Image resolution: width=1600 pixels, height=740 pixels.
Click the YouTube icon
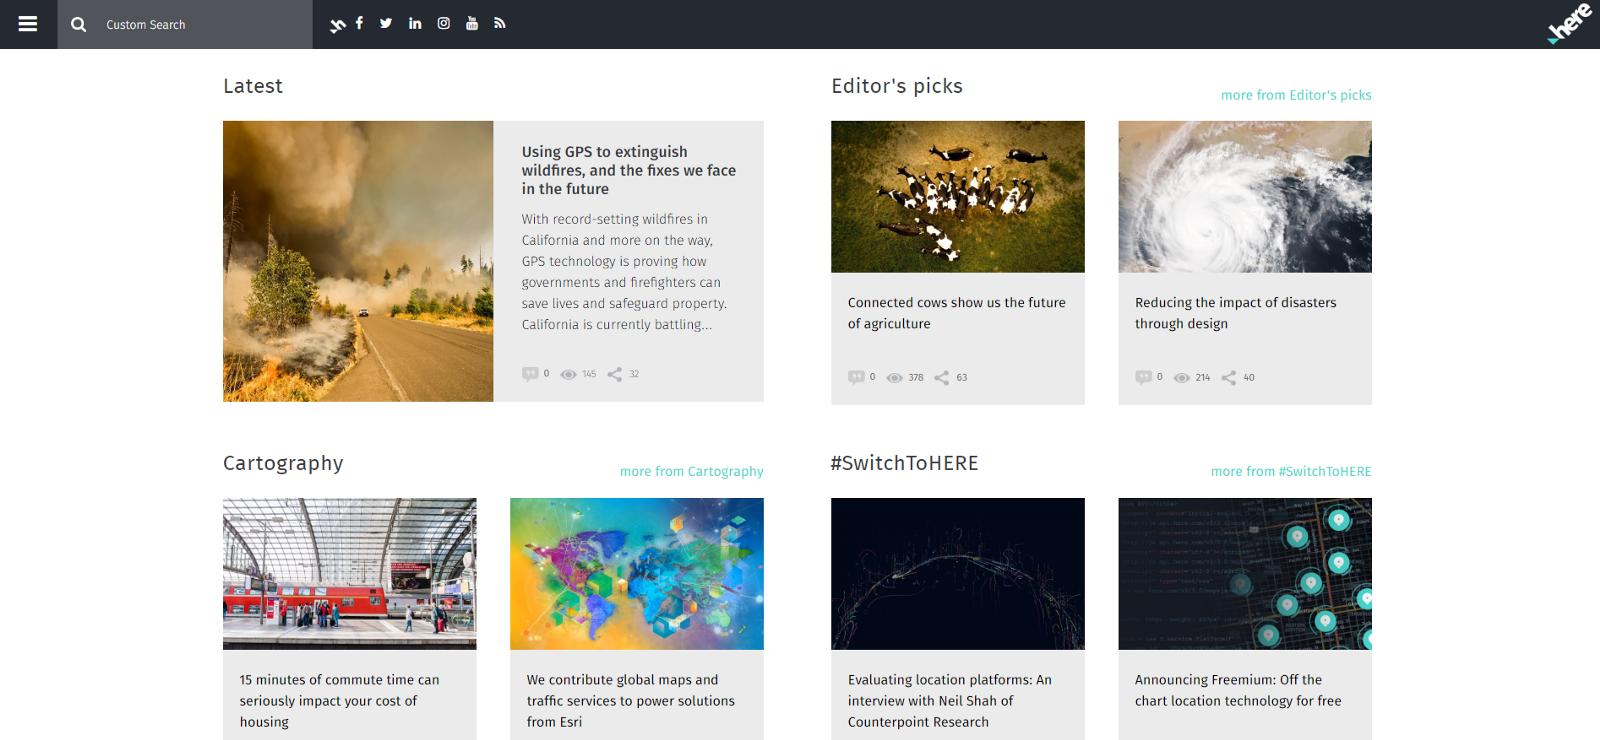[x=472, y=23]
